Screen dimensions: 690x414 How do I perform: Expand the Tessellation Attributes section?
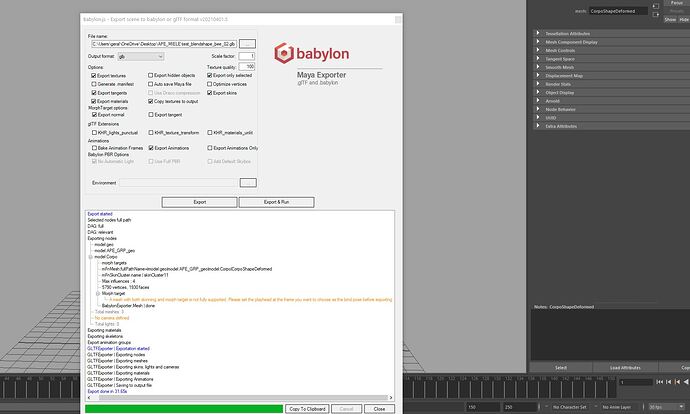pyautogui.click(x=538, y=33)
